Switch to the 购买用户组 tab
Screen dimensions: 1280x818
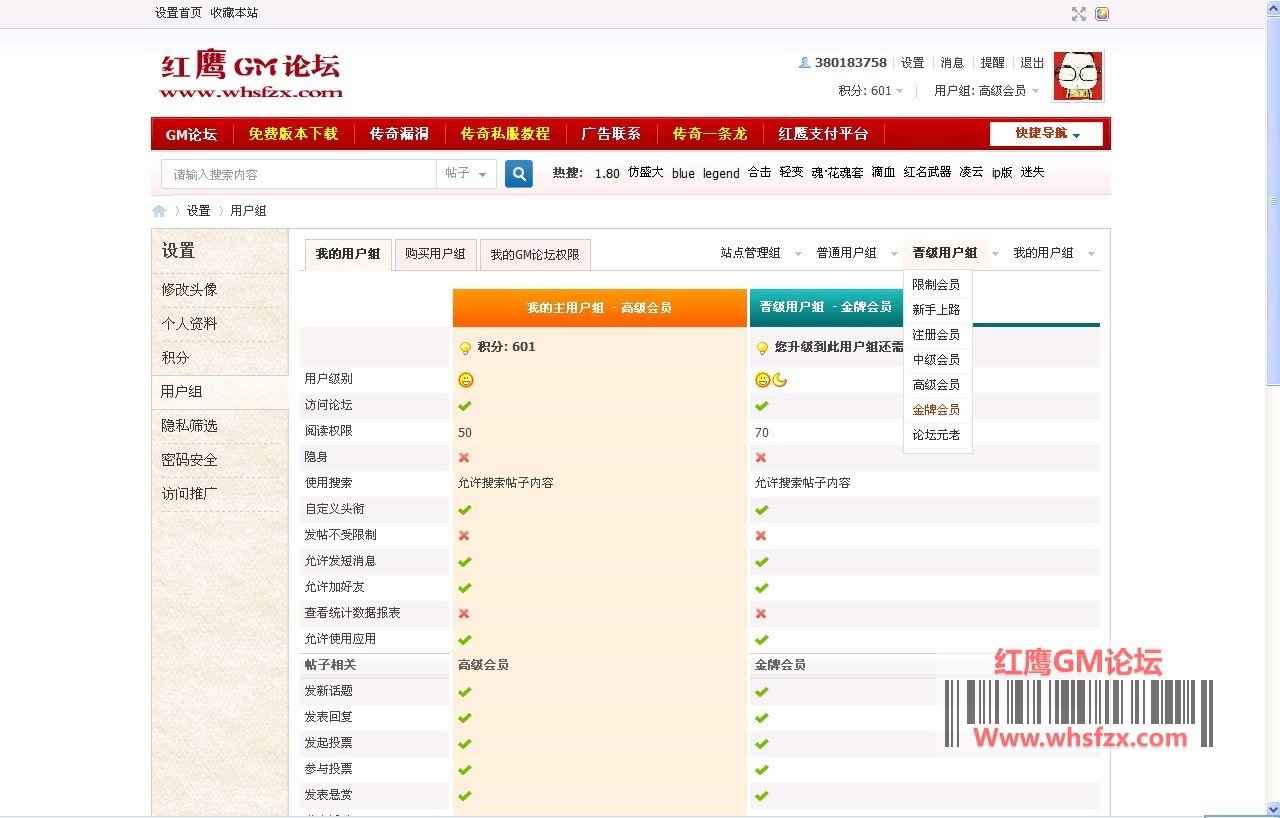coord(435,255)
